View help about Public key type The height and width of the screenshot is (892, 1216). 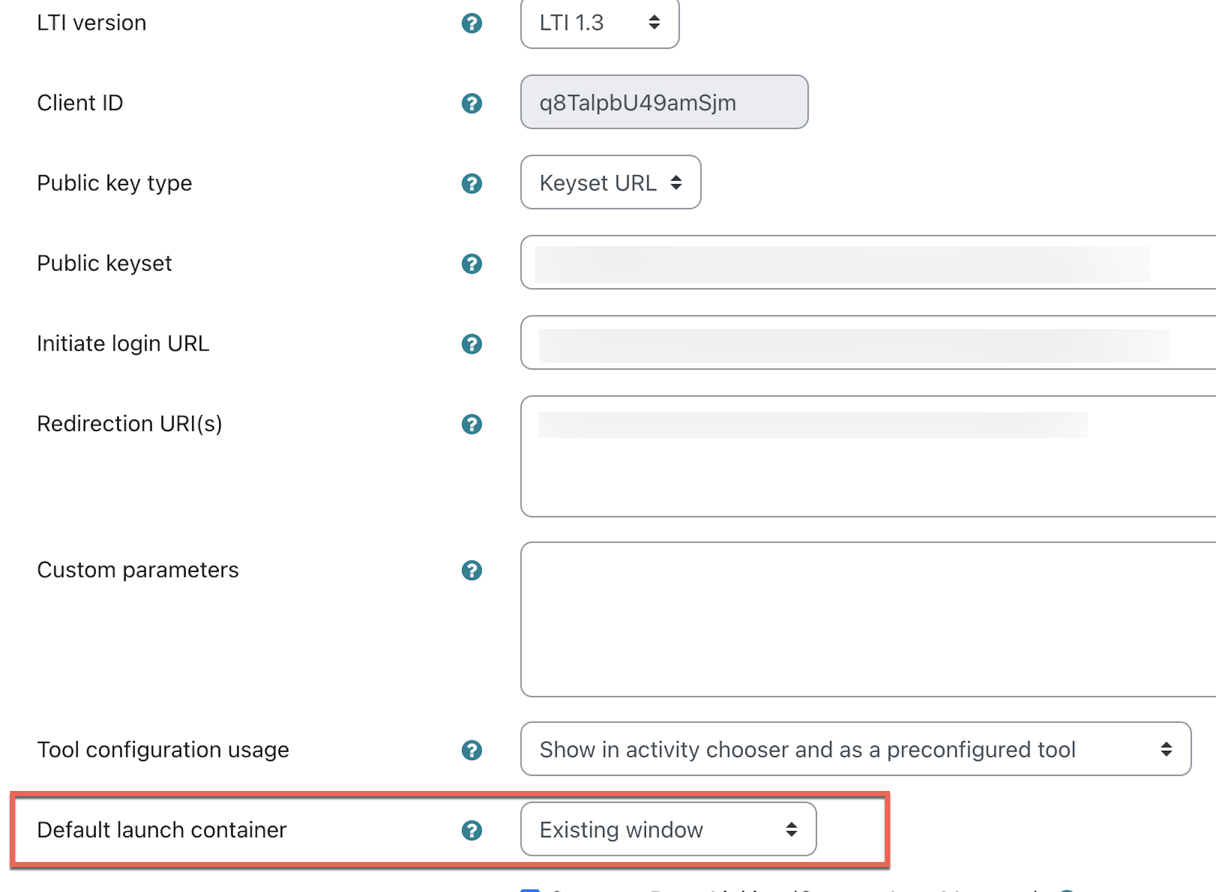point(471,182)
